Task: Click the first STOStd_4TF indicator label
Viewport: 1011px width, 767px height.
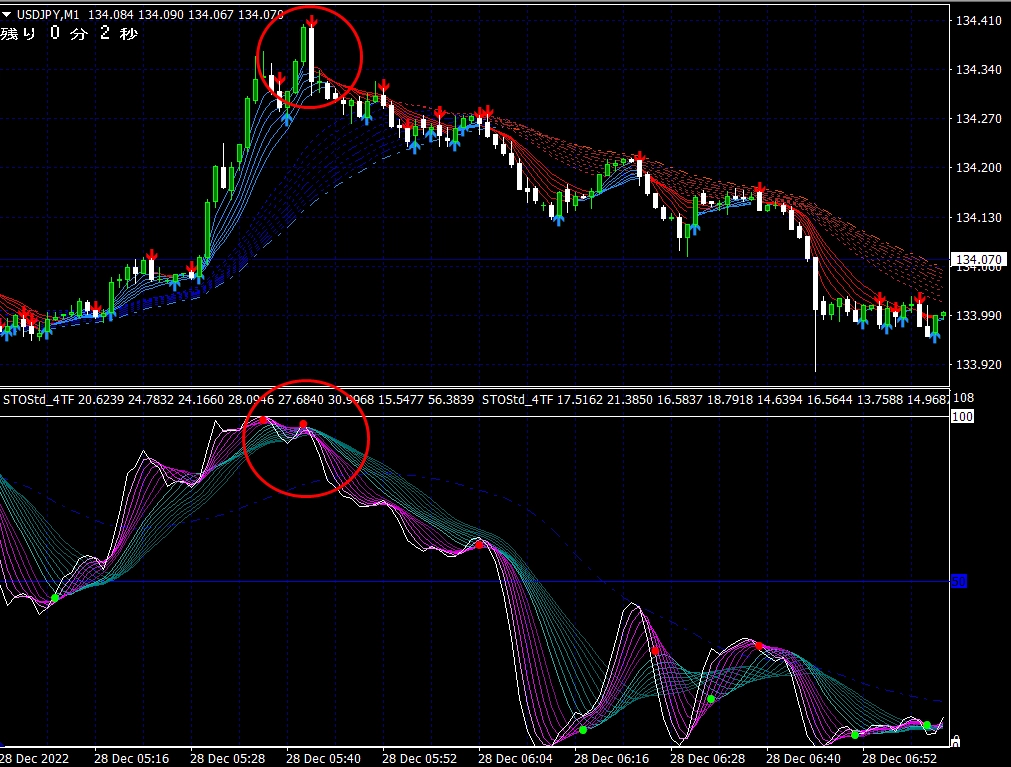Action: point(39,400)
